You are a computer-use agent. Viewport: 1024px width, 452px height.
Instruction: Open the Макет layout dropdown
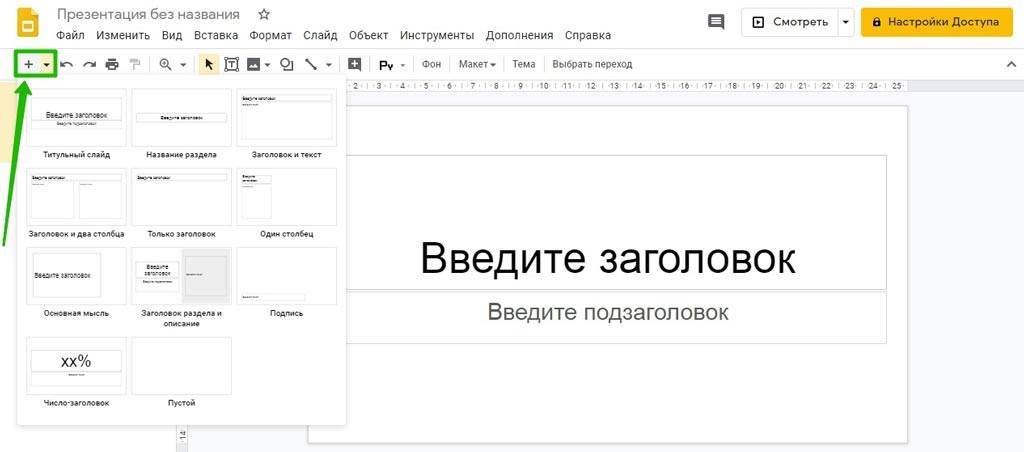[477, 64]
